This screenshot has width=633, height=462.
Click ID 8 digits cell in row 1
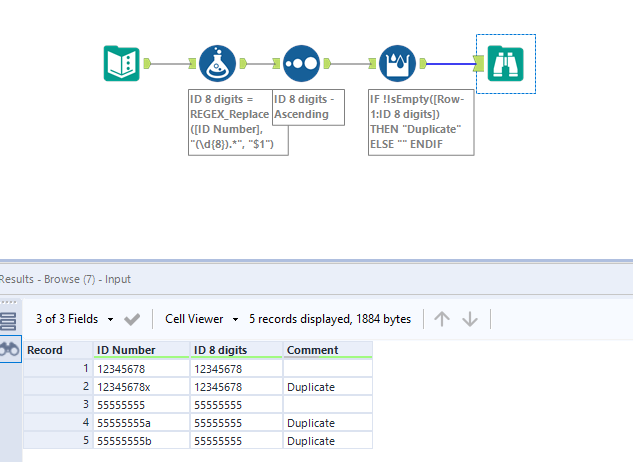click(x=236, y=369)
